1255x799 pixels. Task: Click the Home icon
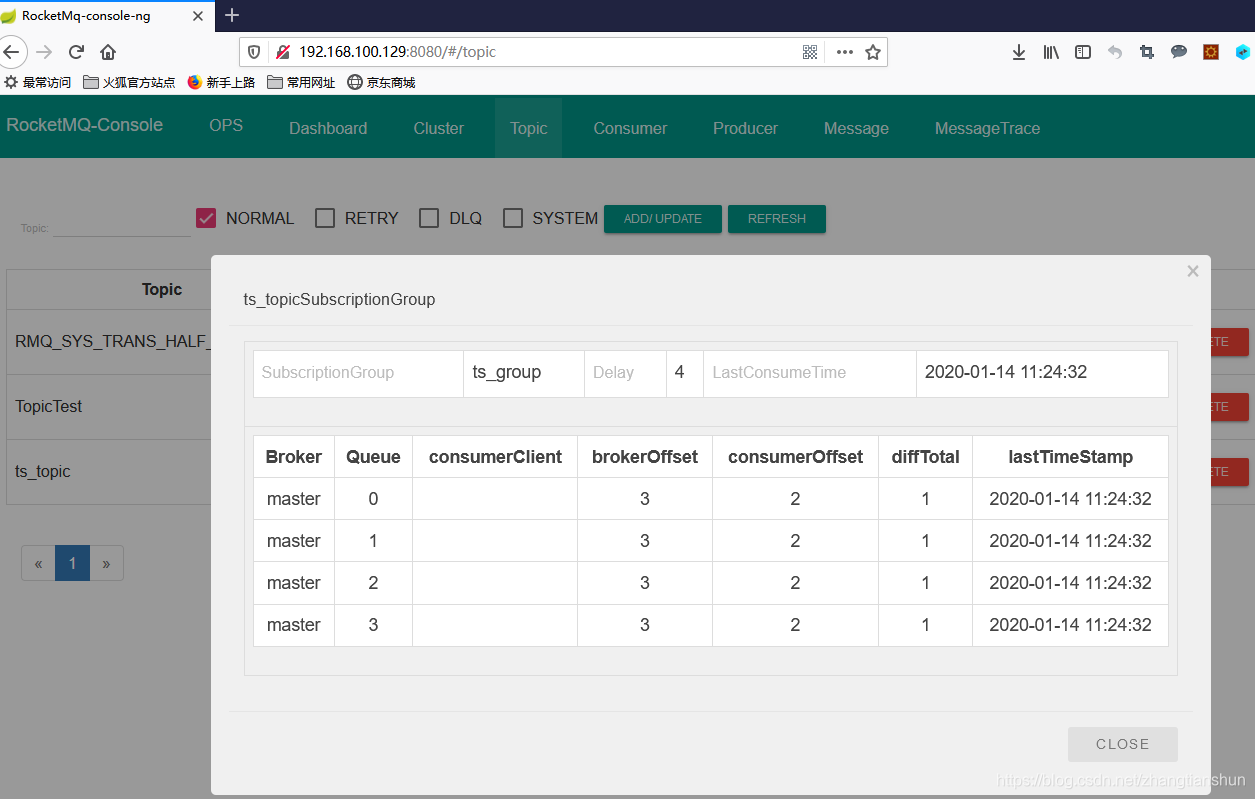(x=108, y=52)
